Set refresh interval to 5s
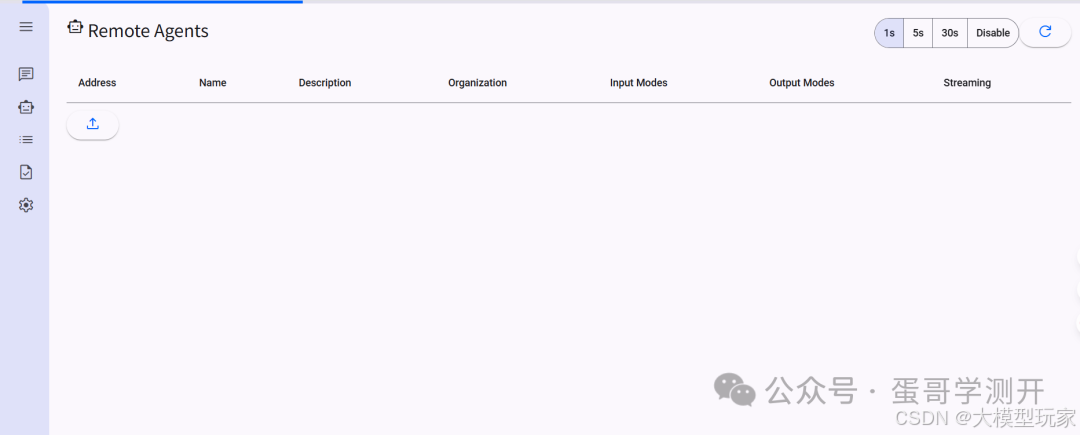This screenshot has height=435, width=1080. coord(918,33)
